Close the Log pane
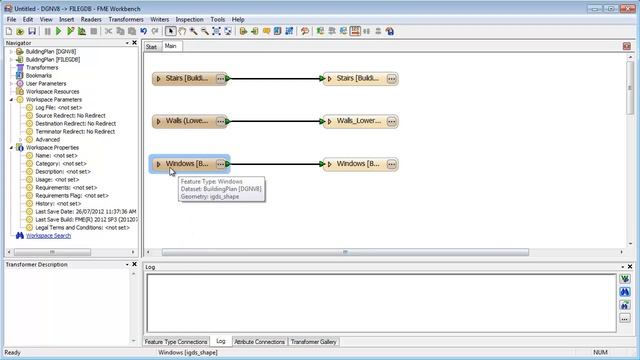Screen dimensions: 640x360 630,267
